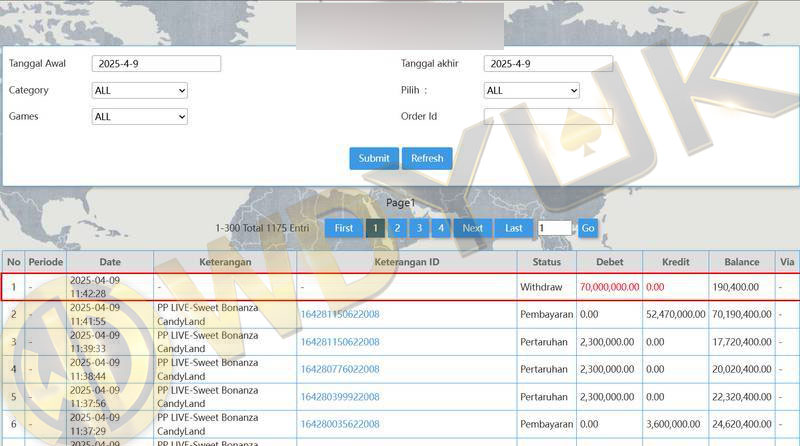
Task: Select page 1 in pagination
Action: (375, 228)
